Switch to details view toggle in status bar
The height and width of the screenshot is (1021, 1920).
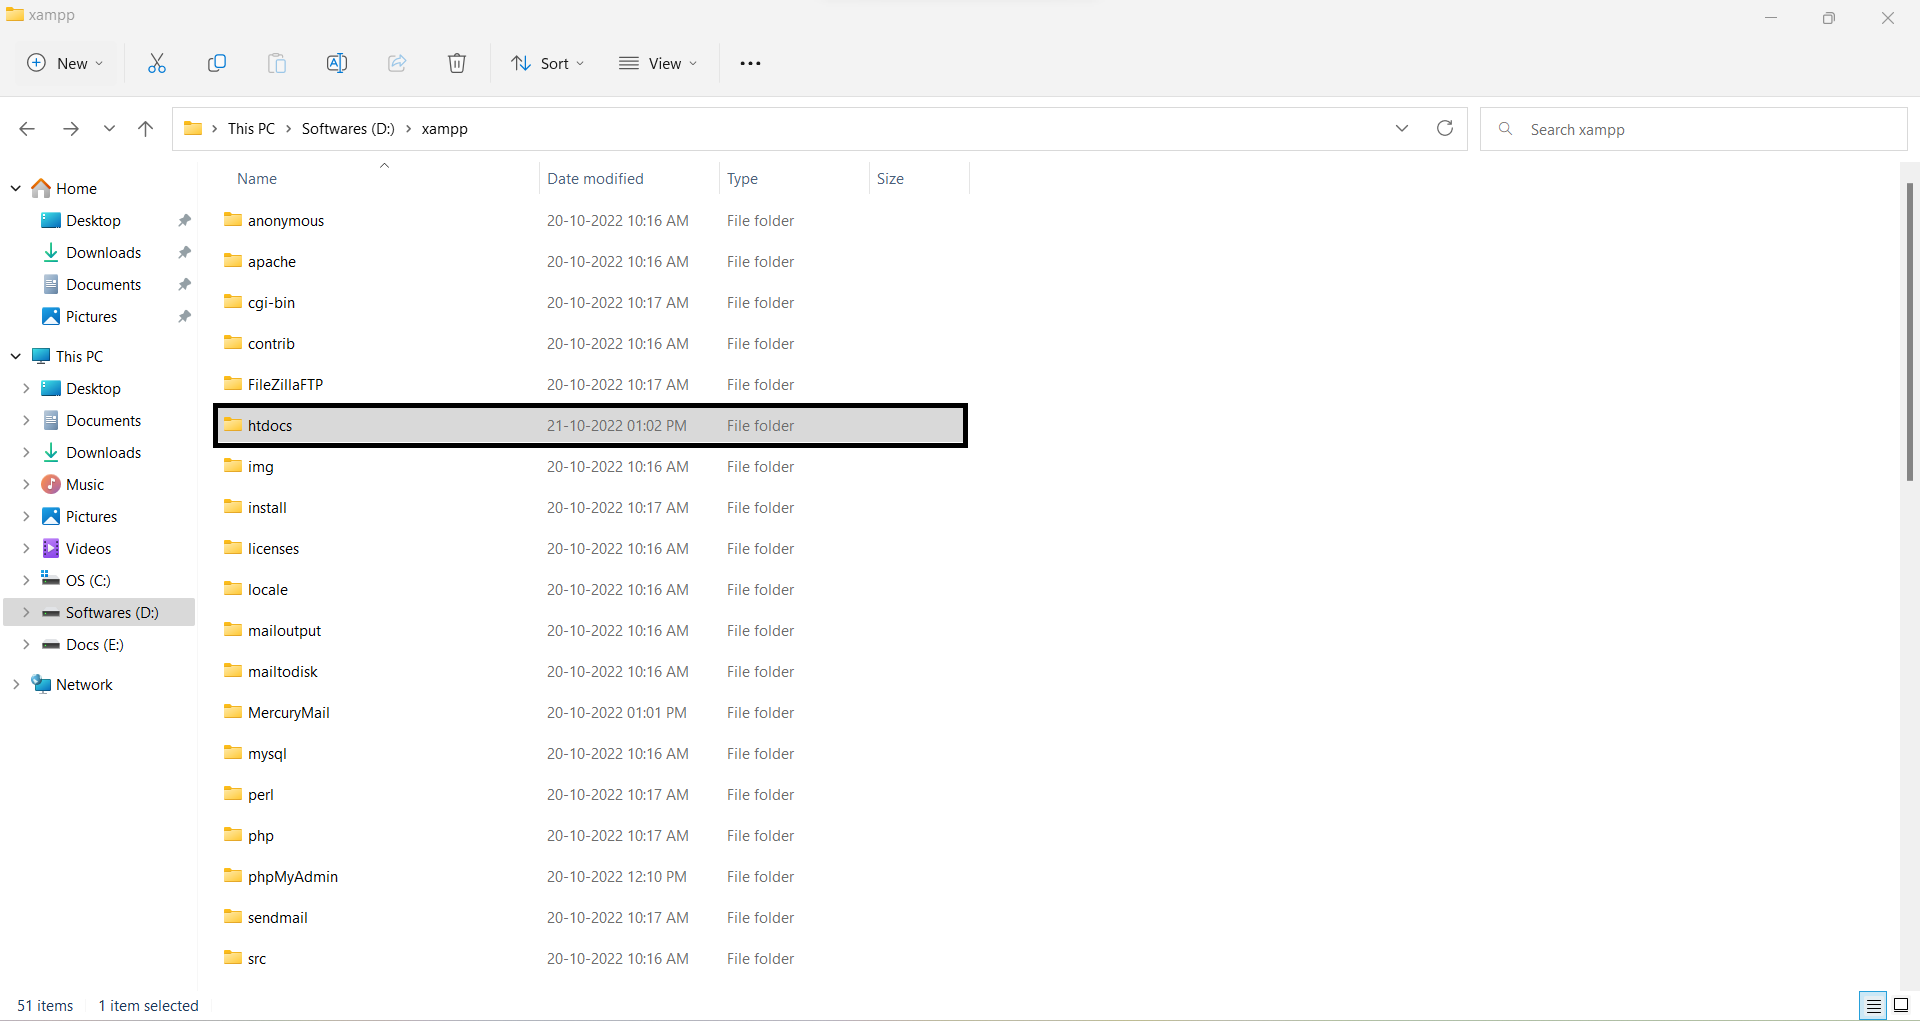point(1873,1005)
